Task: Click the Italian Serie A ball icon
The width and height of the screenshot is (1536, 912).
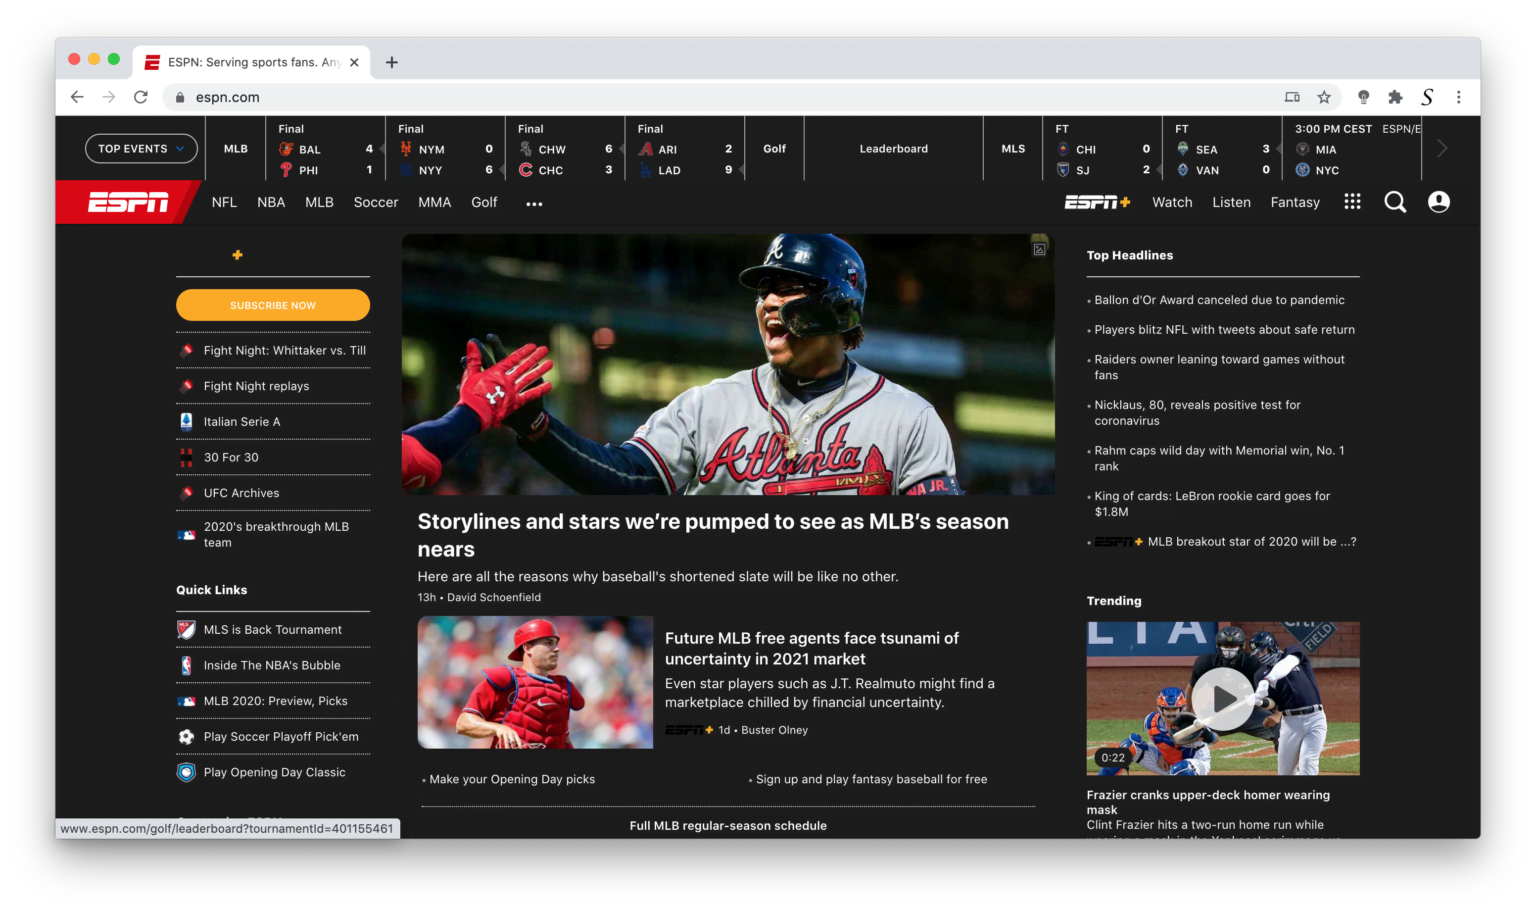Action: [186, 421]
